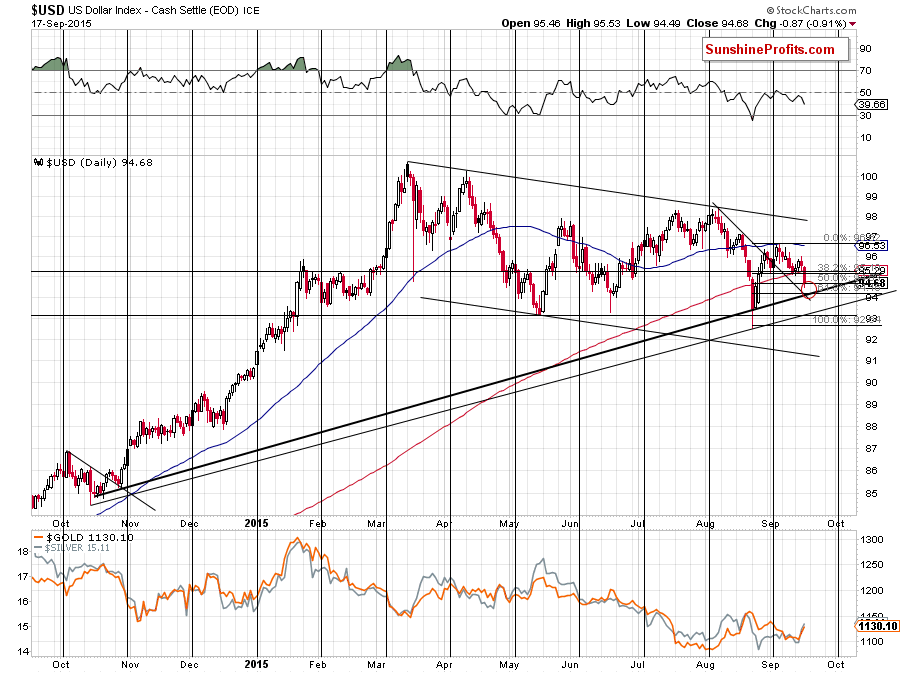Click the 0.0% Fibonacci retracement label
Viewport: 900px width, 673px height.
pos(851,238)
